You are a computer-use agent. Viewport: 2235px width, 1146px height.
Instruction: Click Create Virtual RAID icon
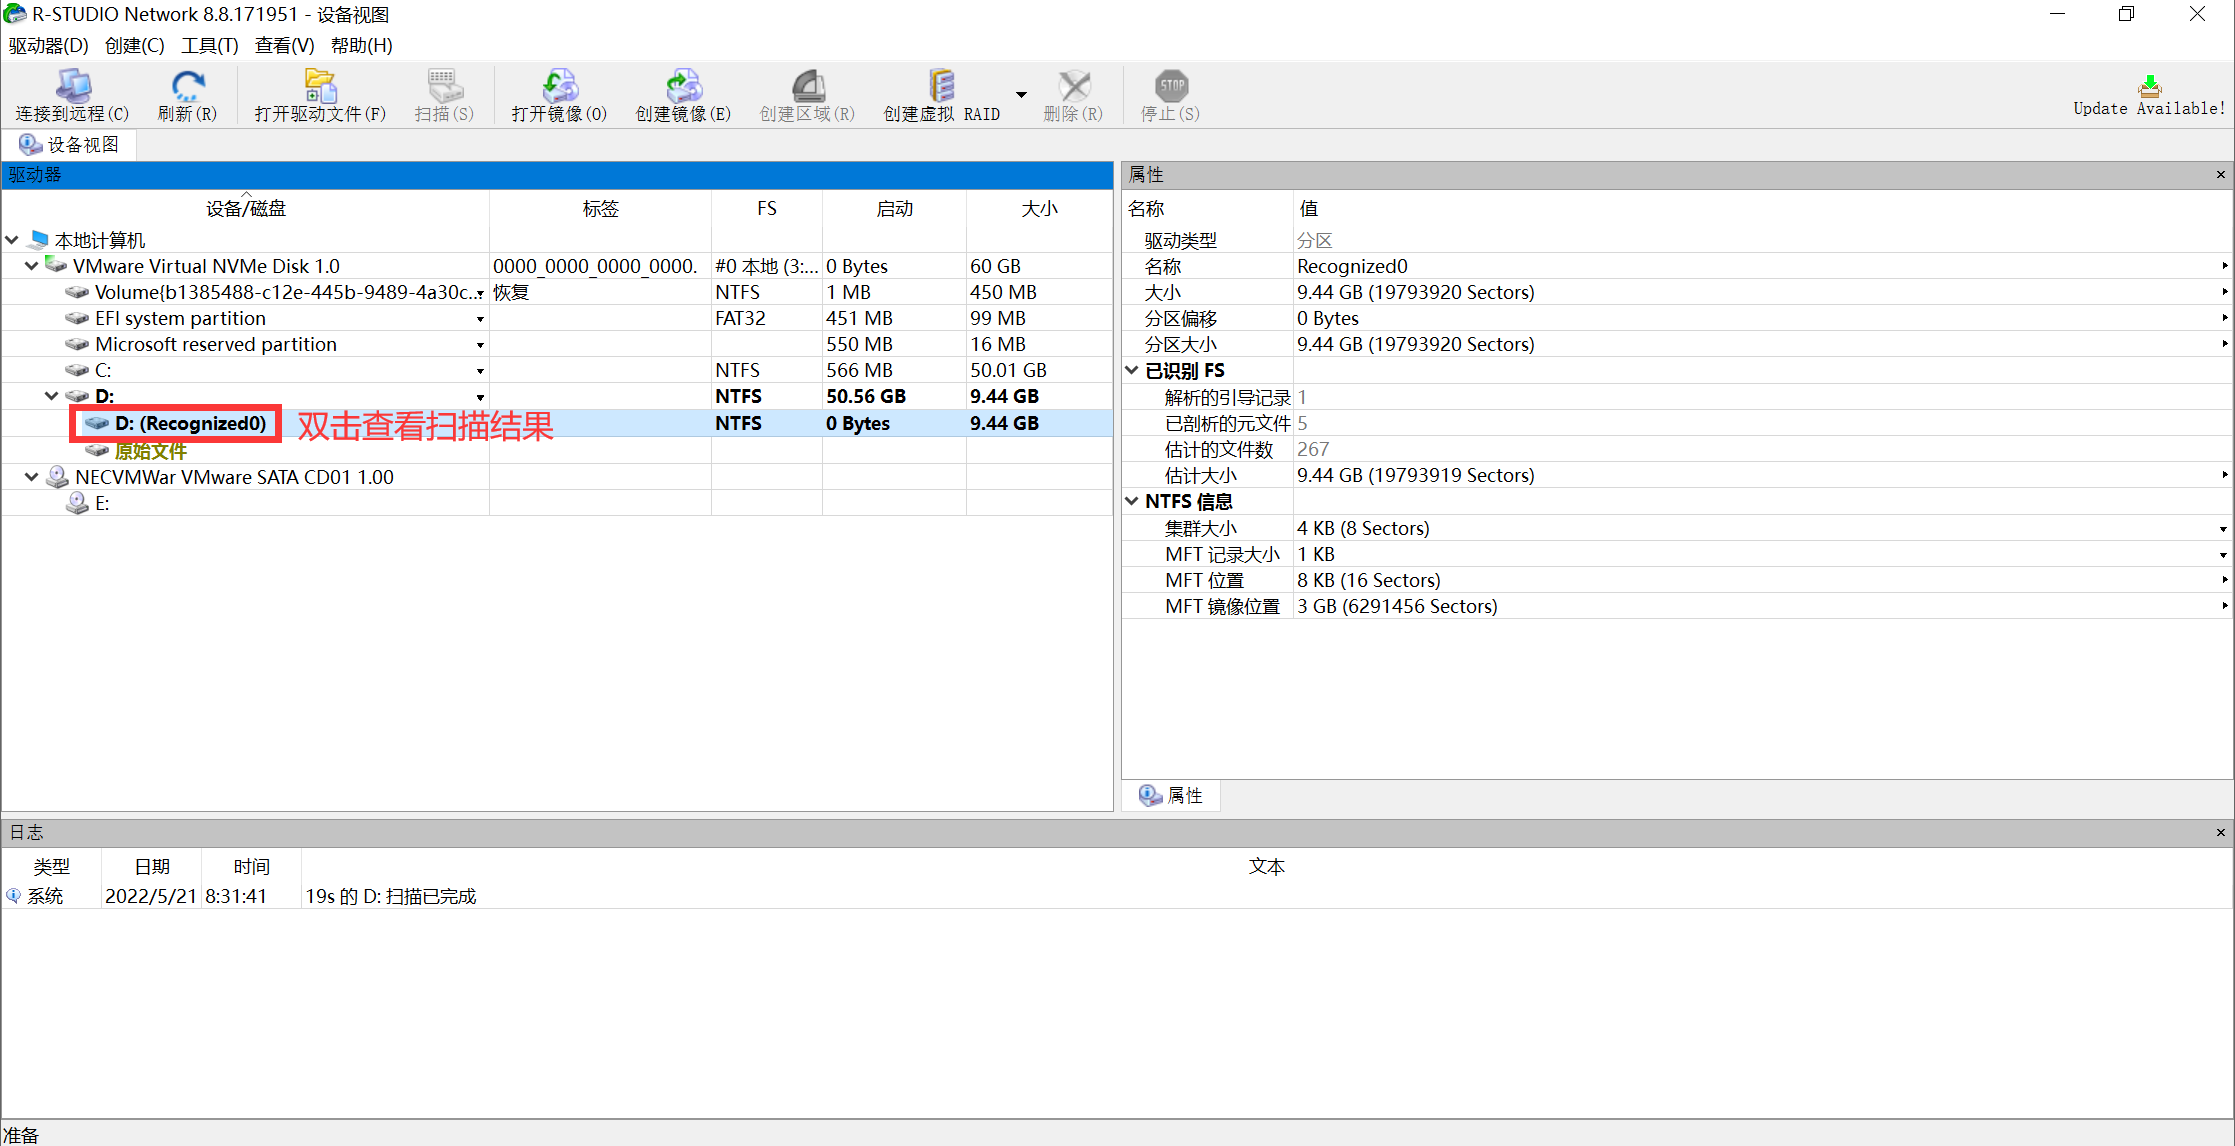(941, 86)
